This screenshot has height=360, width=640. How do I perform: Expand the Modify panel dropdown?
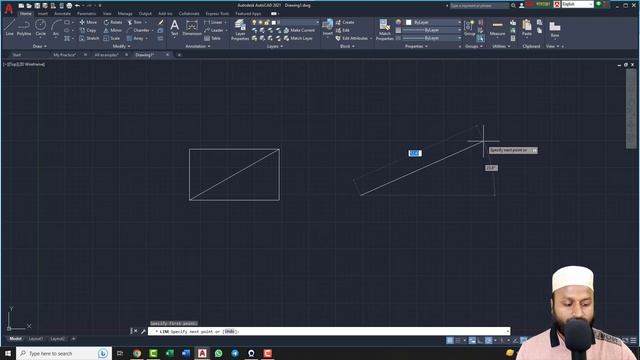pyautogui.click(x=122, y=47)
